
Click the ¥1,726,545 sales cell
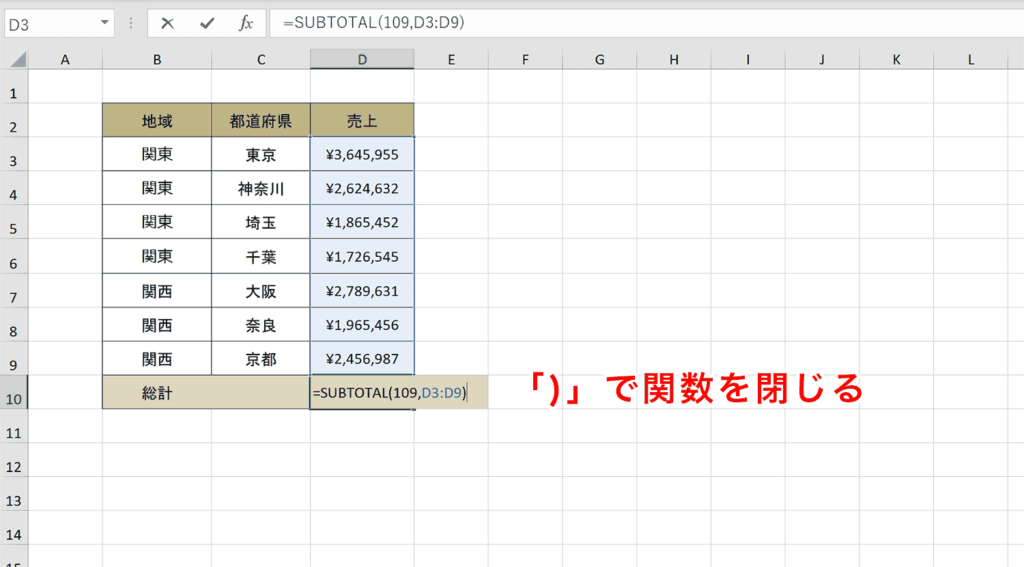click(362, 257)
